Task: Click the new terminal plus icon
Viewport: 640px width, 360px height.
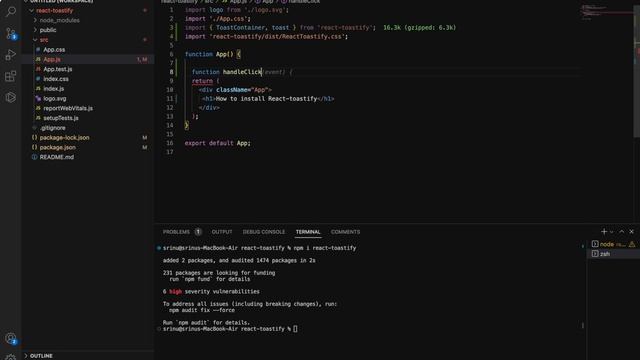Action: 604,232
